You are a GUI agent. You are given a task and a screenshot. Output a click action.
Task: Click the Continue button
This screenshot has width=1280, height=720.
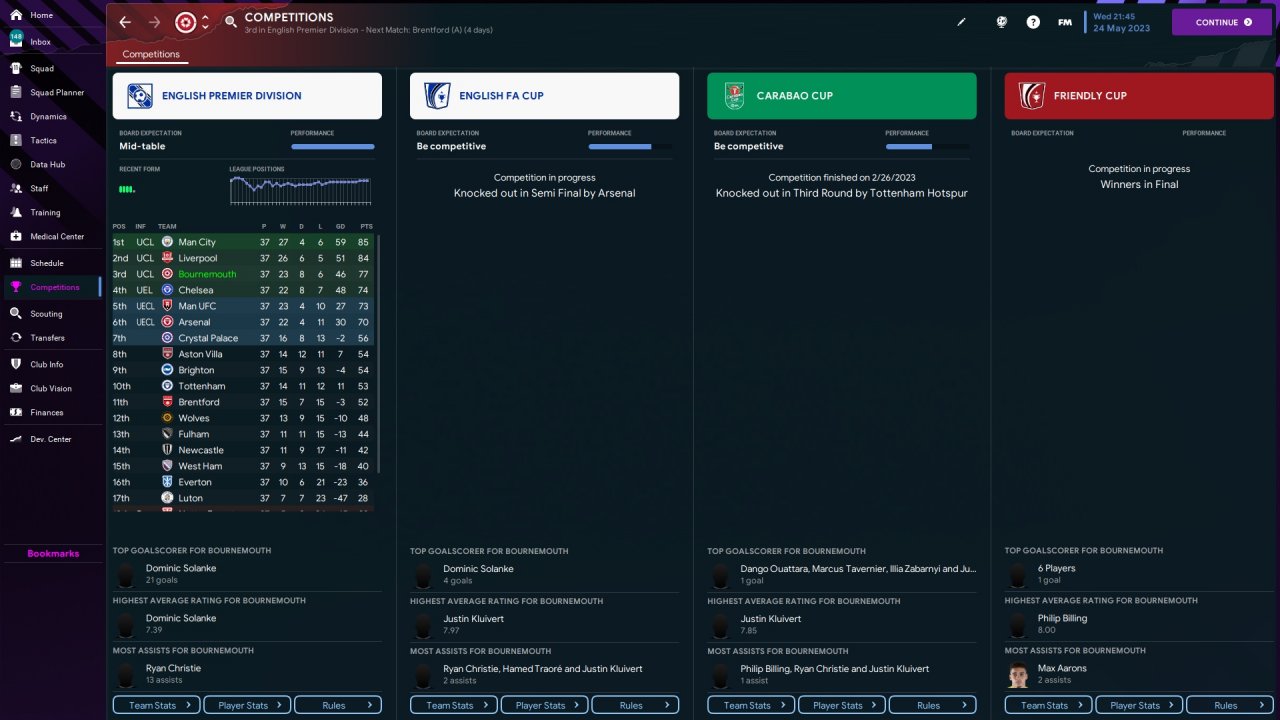tap(1222, 22)
